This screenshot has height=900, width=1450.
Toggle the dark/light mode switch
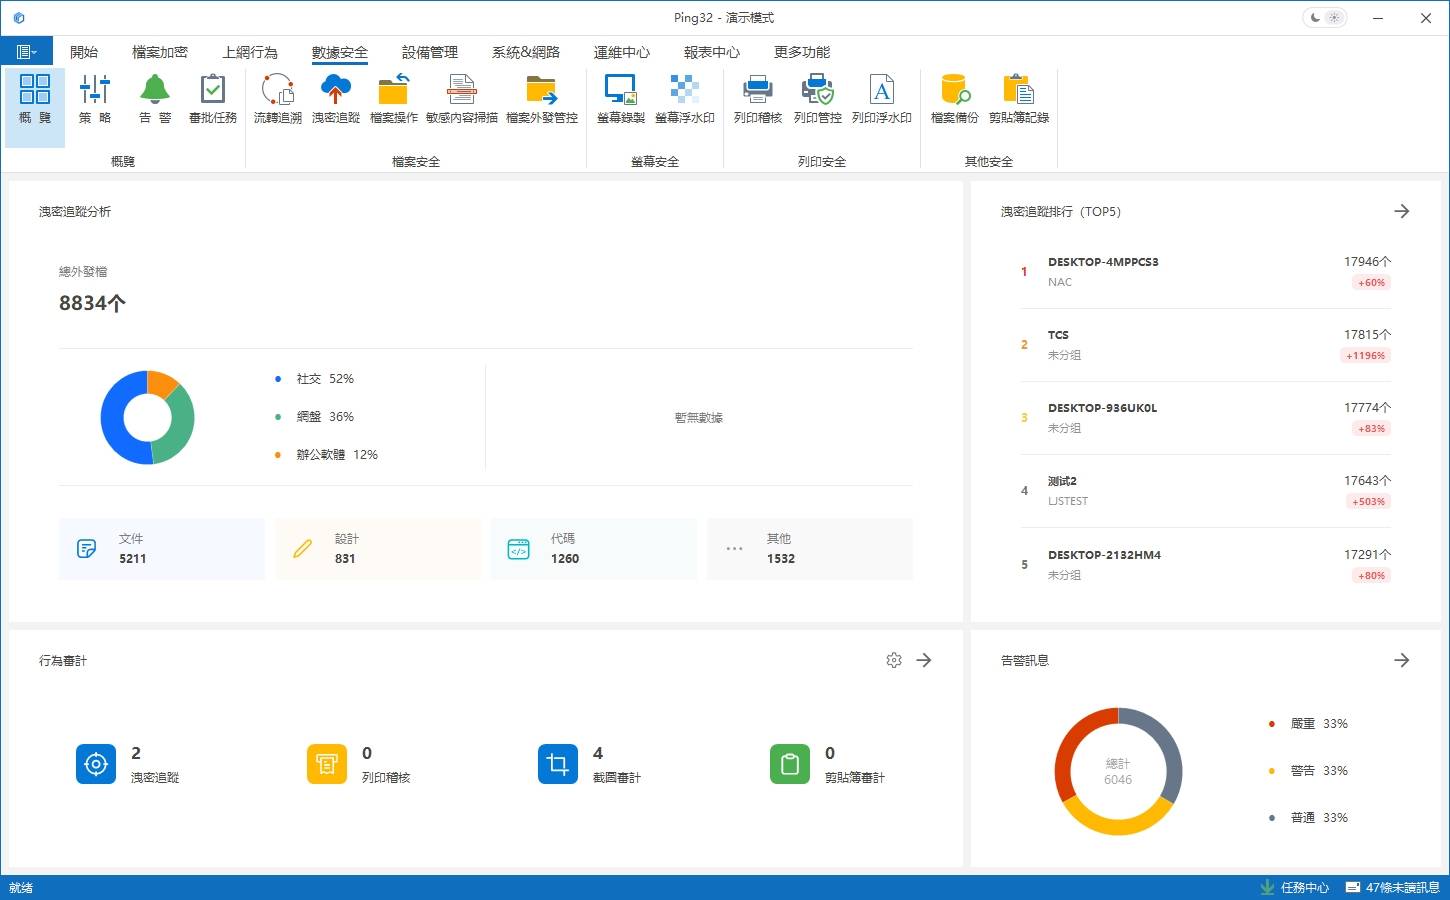pos(1325,18)
